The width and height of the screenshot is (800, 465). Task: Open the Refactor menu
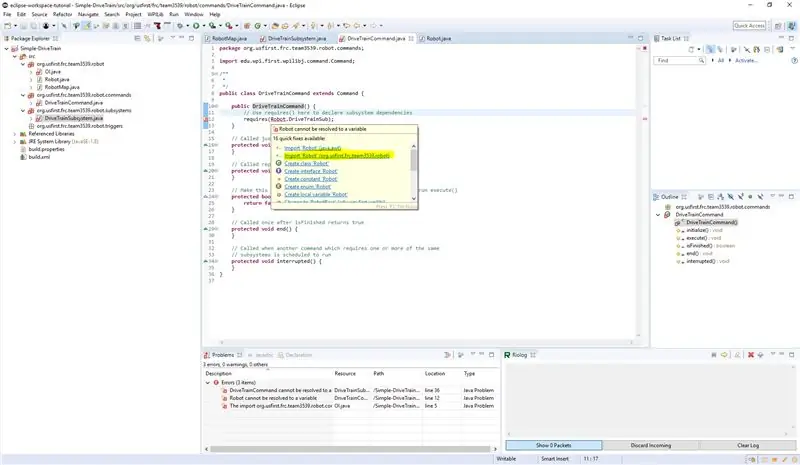(62, 14)
